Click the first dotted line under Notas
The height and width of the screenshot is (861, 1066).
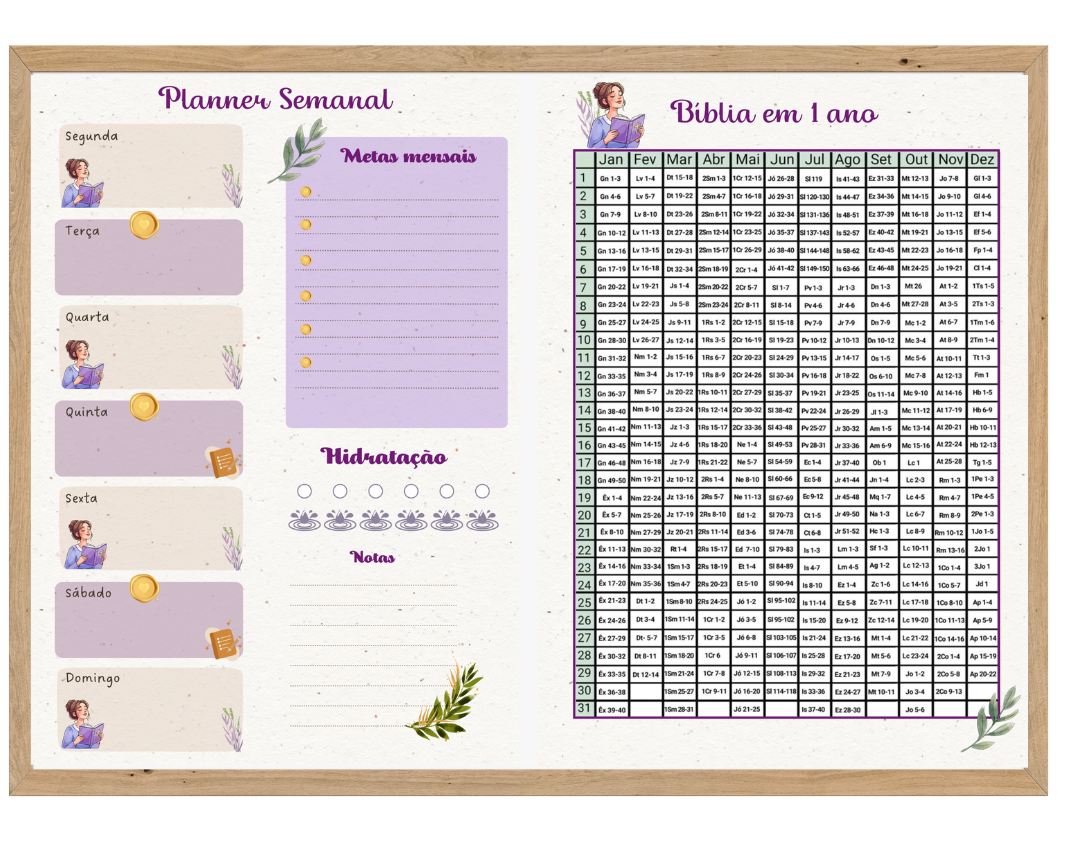coord(372,585)
